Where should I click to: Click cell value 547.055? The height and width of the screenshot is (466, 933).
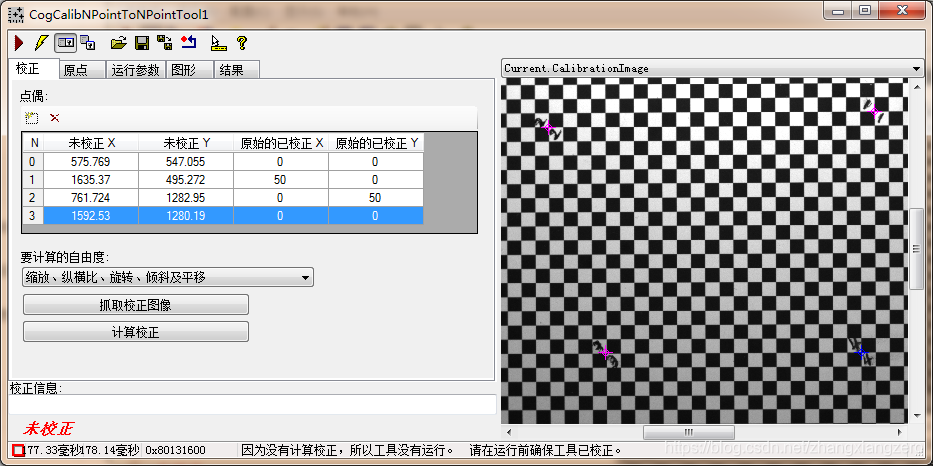tap(186, 161)
